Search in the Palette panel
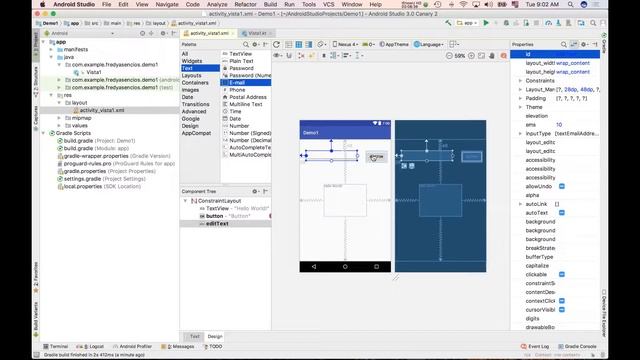This screenshot has height=360, width=640. (246, 44)
